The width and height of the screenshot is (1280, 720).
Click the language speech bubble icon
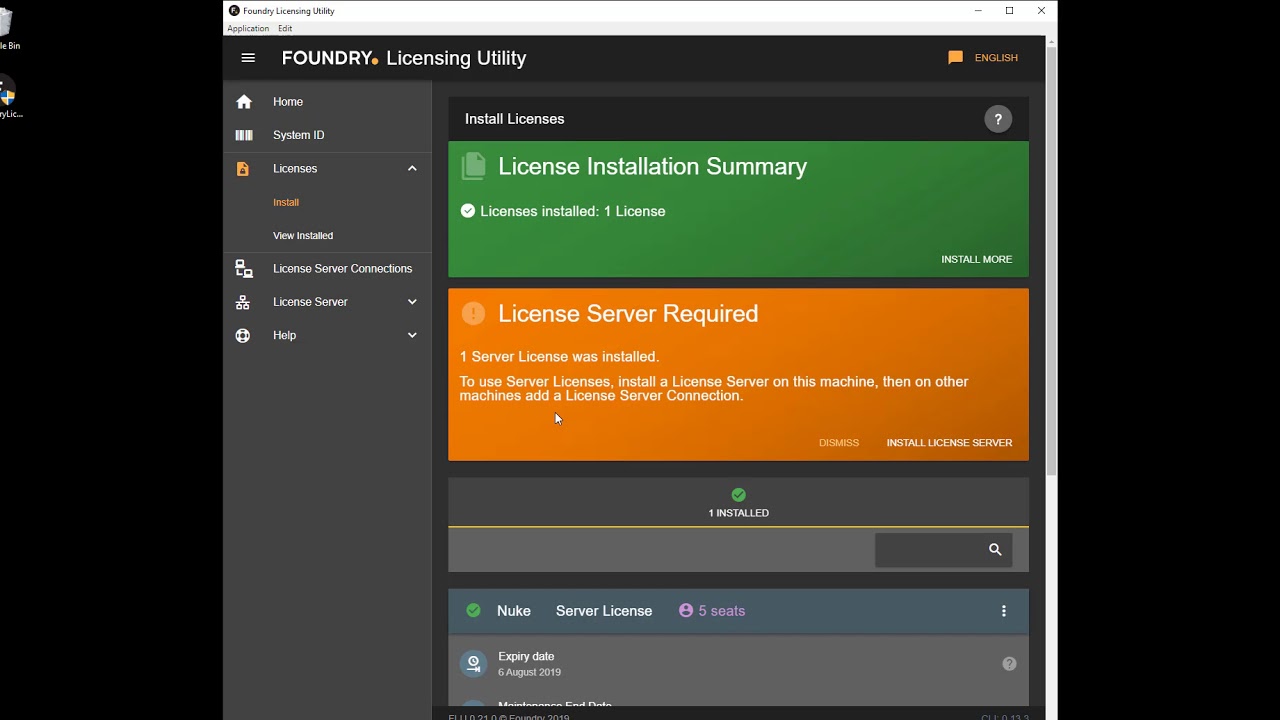(x=955, y=58)
